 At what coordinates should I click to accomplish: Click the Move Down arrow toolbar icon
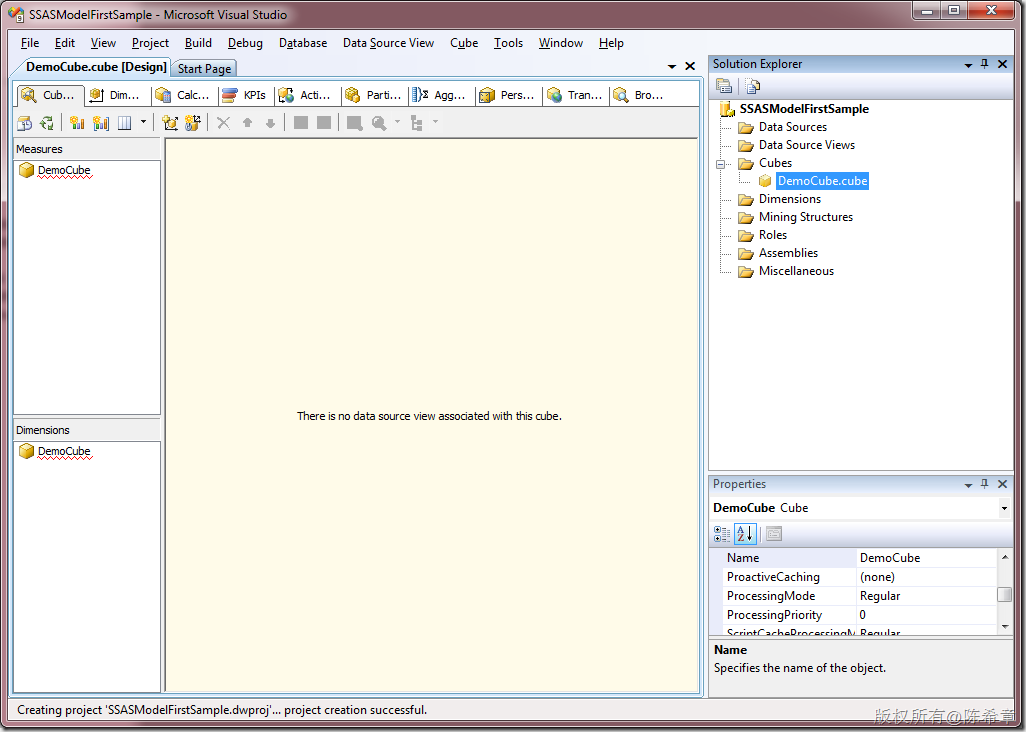point(270,123)
